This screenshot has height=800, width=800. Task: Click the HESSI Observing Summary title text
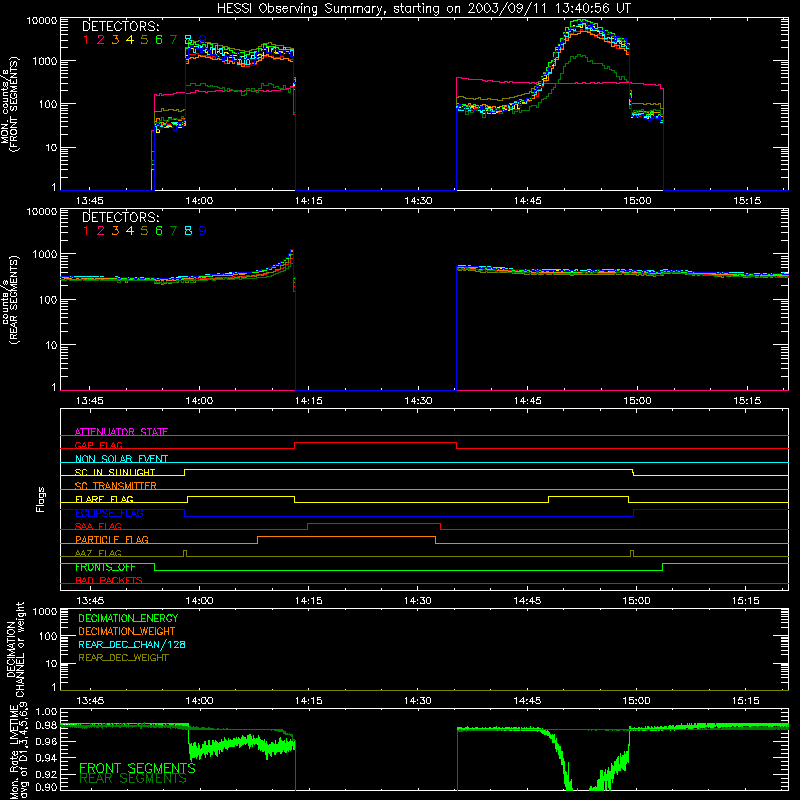pos(423,9)
